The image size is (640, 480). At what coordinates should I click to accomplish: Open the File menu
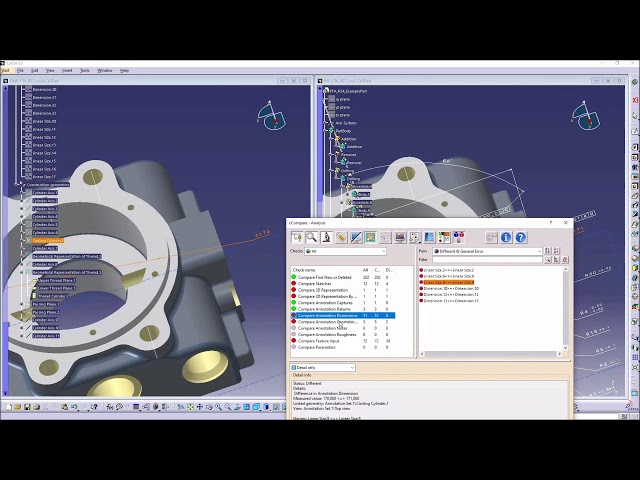click(x=20, y=70)
